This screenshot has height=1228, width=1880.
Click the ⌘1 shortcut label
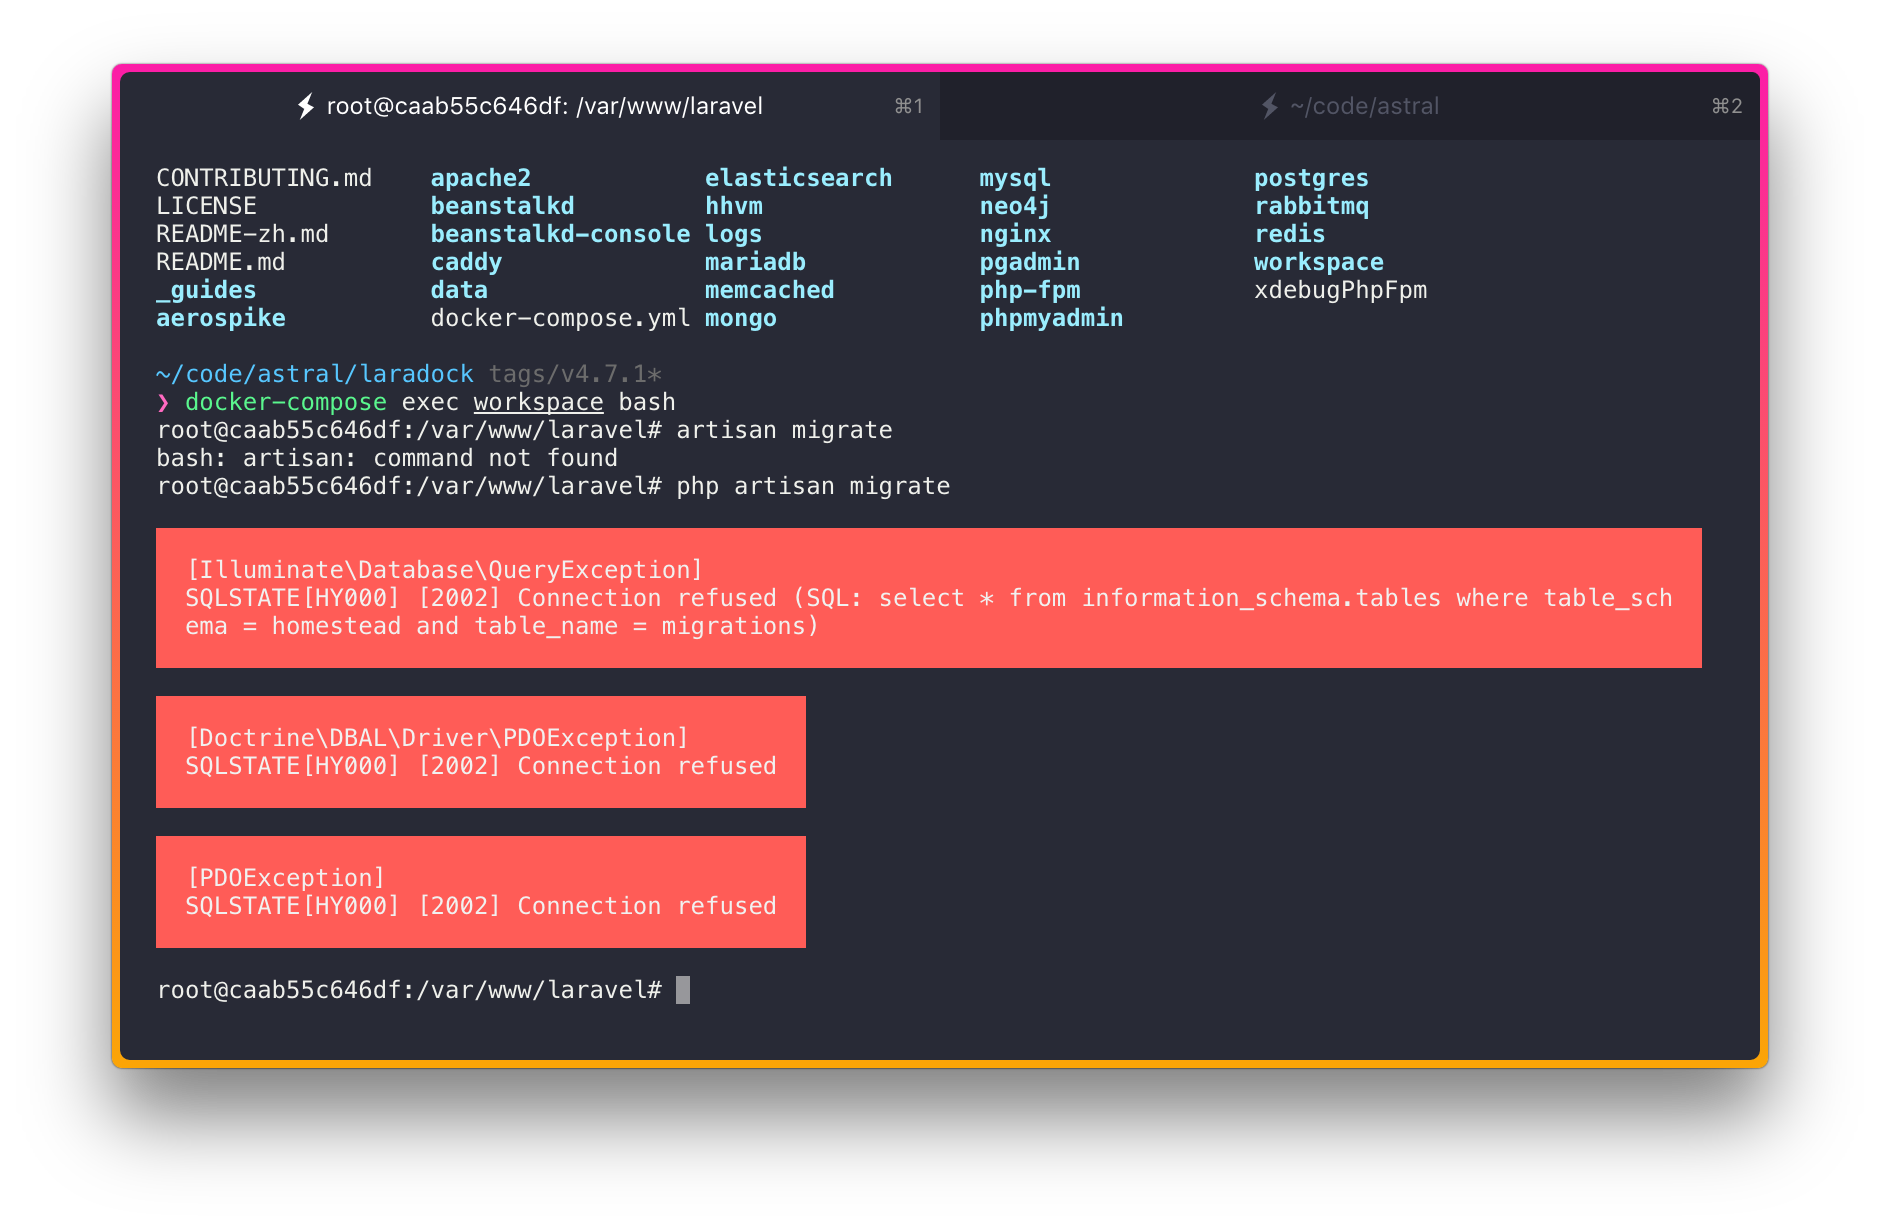pyautogui.click(x=908, y=106)
